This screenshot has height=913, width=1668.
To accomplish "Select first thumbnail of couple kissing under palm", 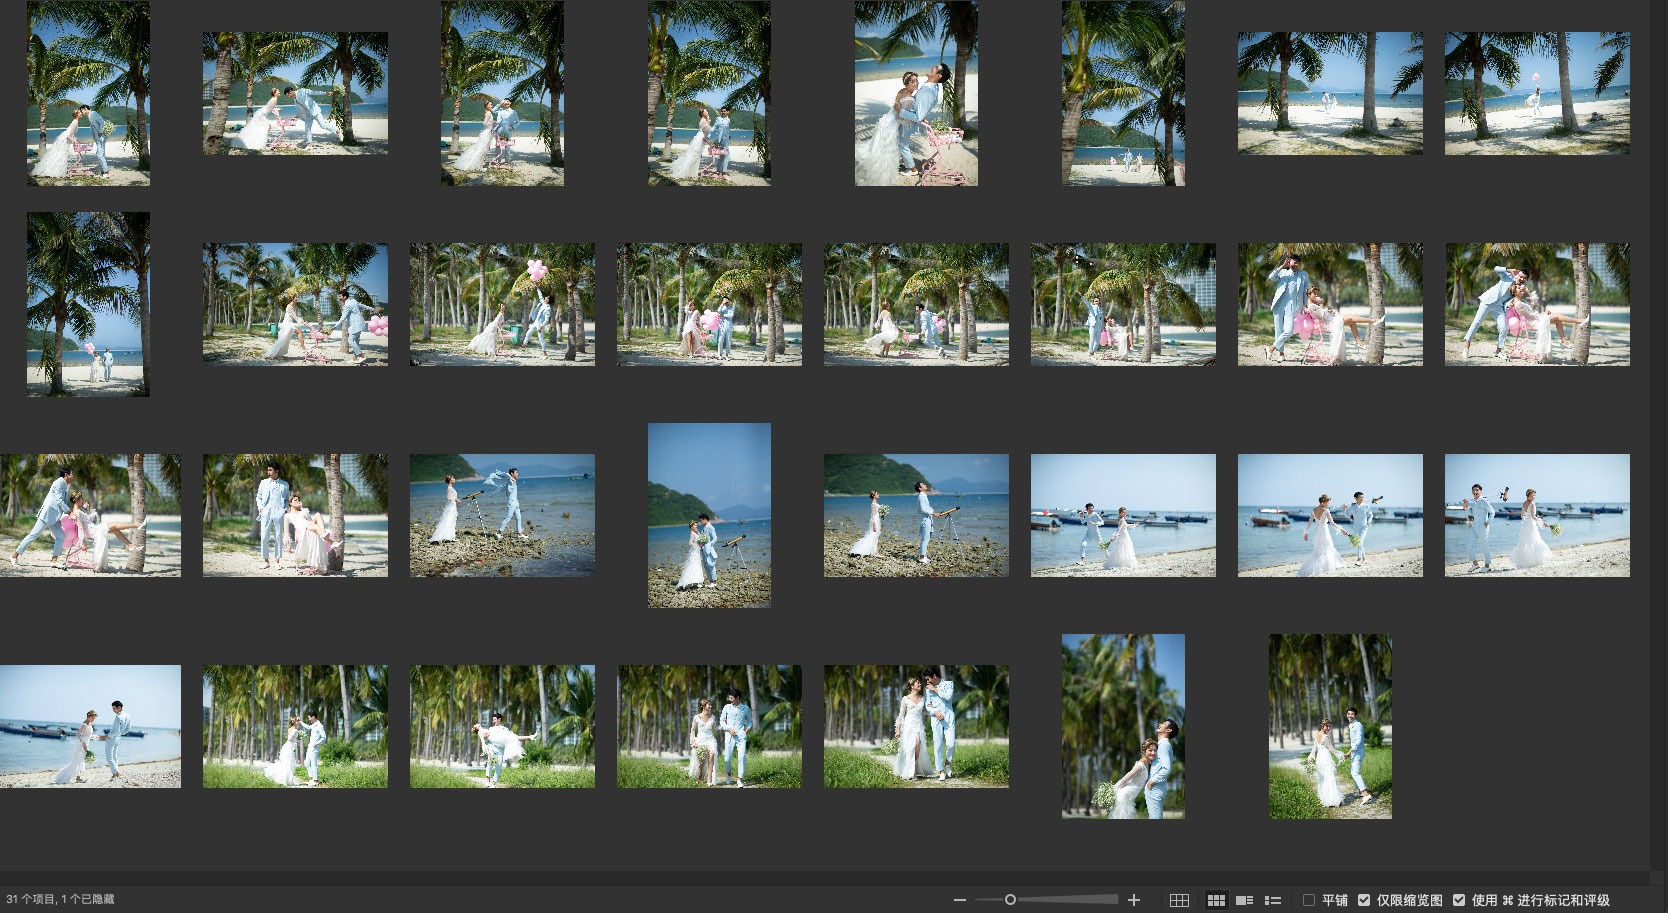I will 88,93.
